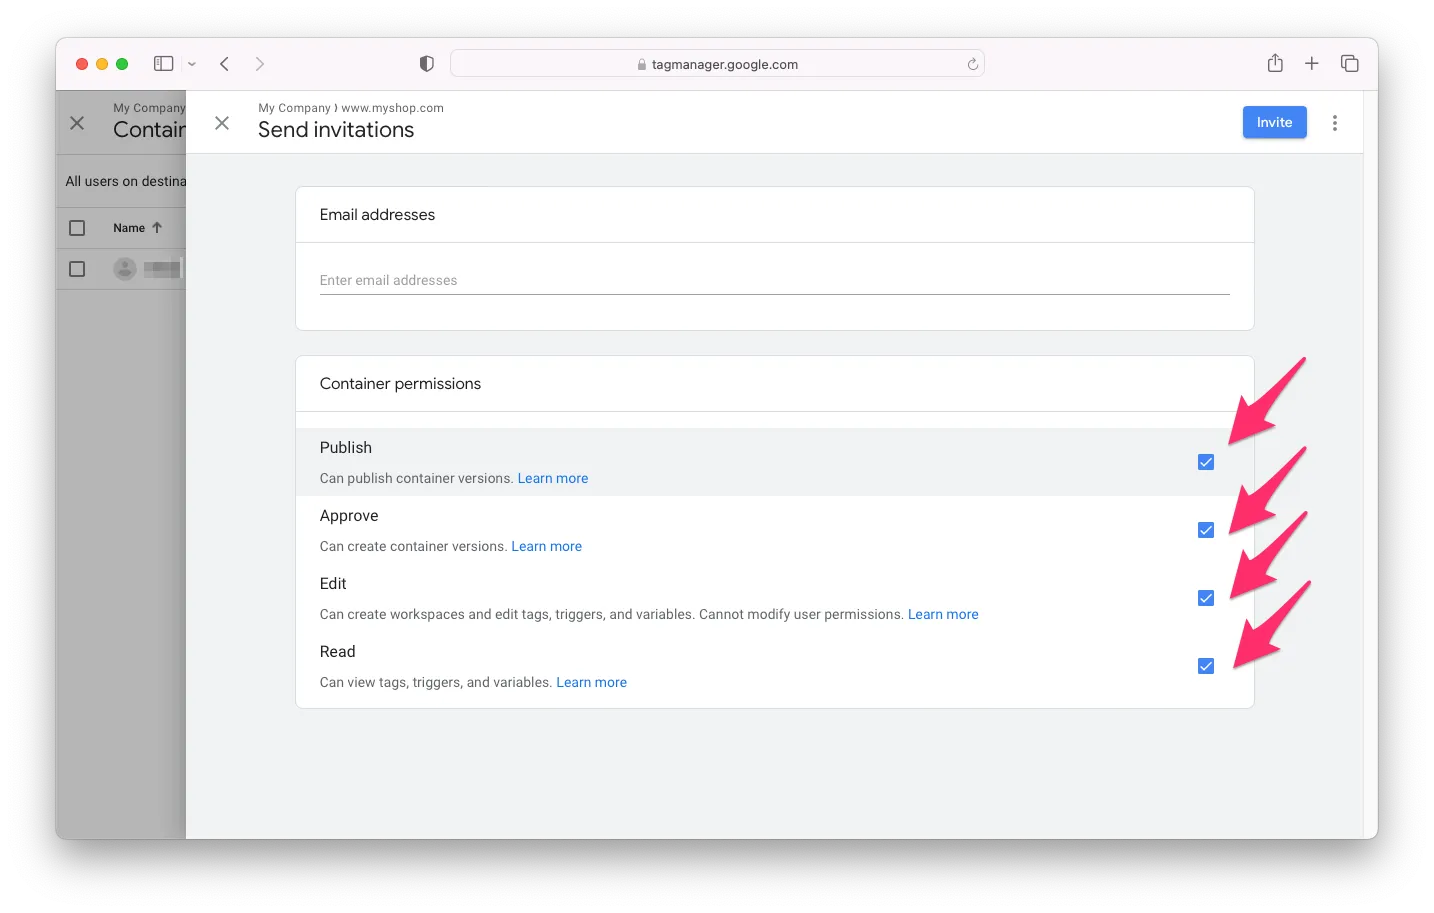
Task: Open the Safari share icon
Action: (1275, 64)
